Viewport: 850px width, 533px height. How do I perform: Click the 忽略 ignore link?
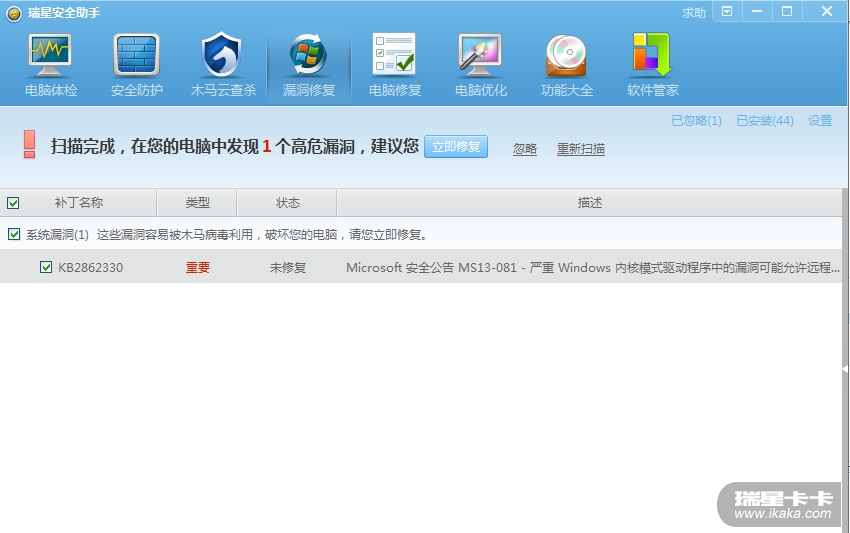(x=525, y=149)
